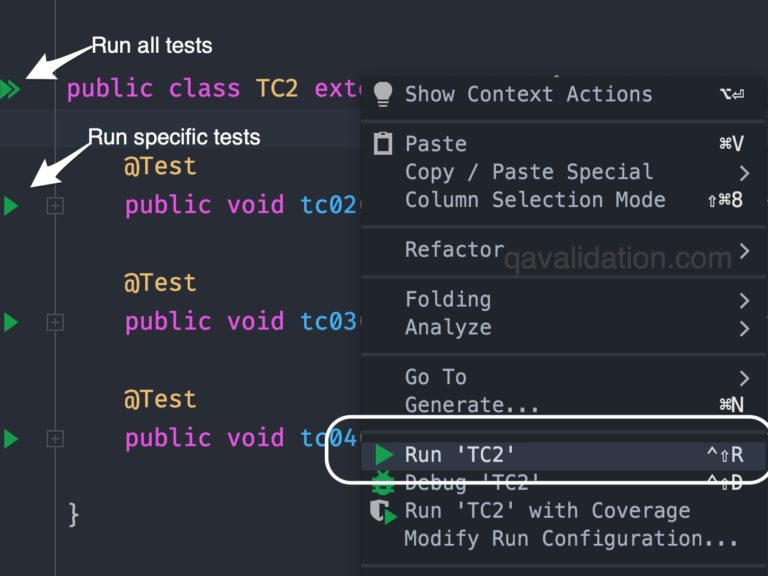The image size is (768, 576).
Task: Click the clipboard Paste icon
Action: click(383, 144)
